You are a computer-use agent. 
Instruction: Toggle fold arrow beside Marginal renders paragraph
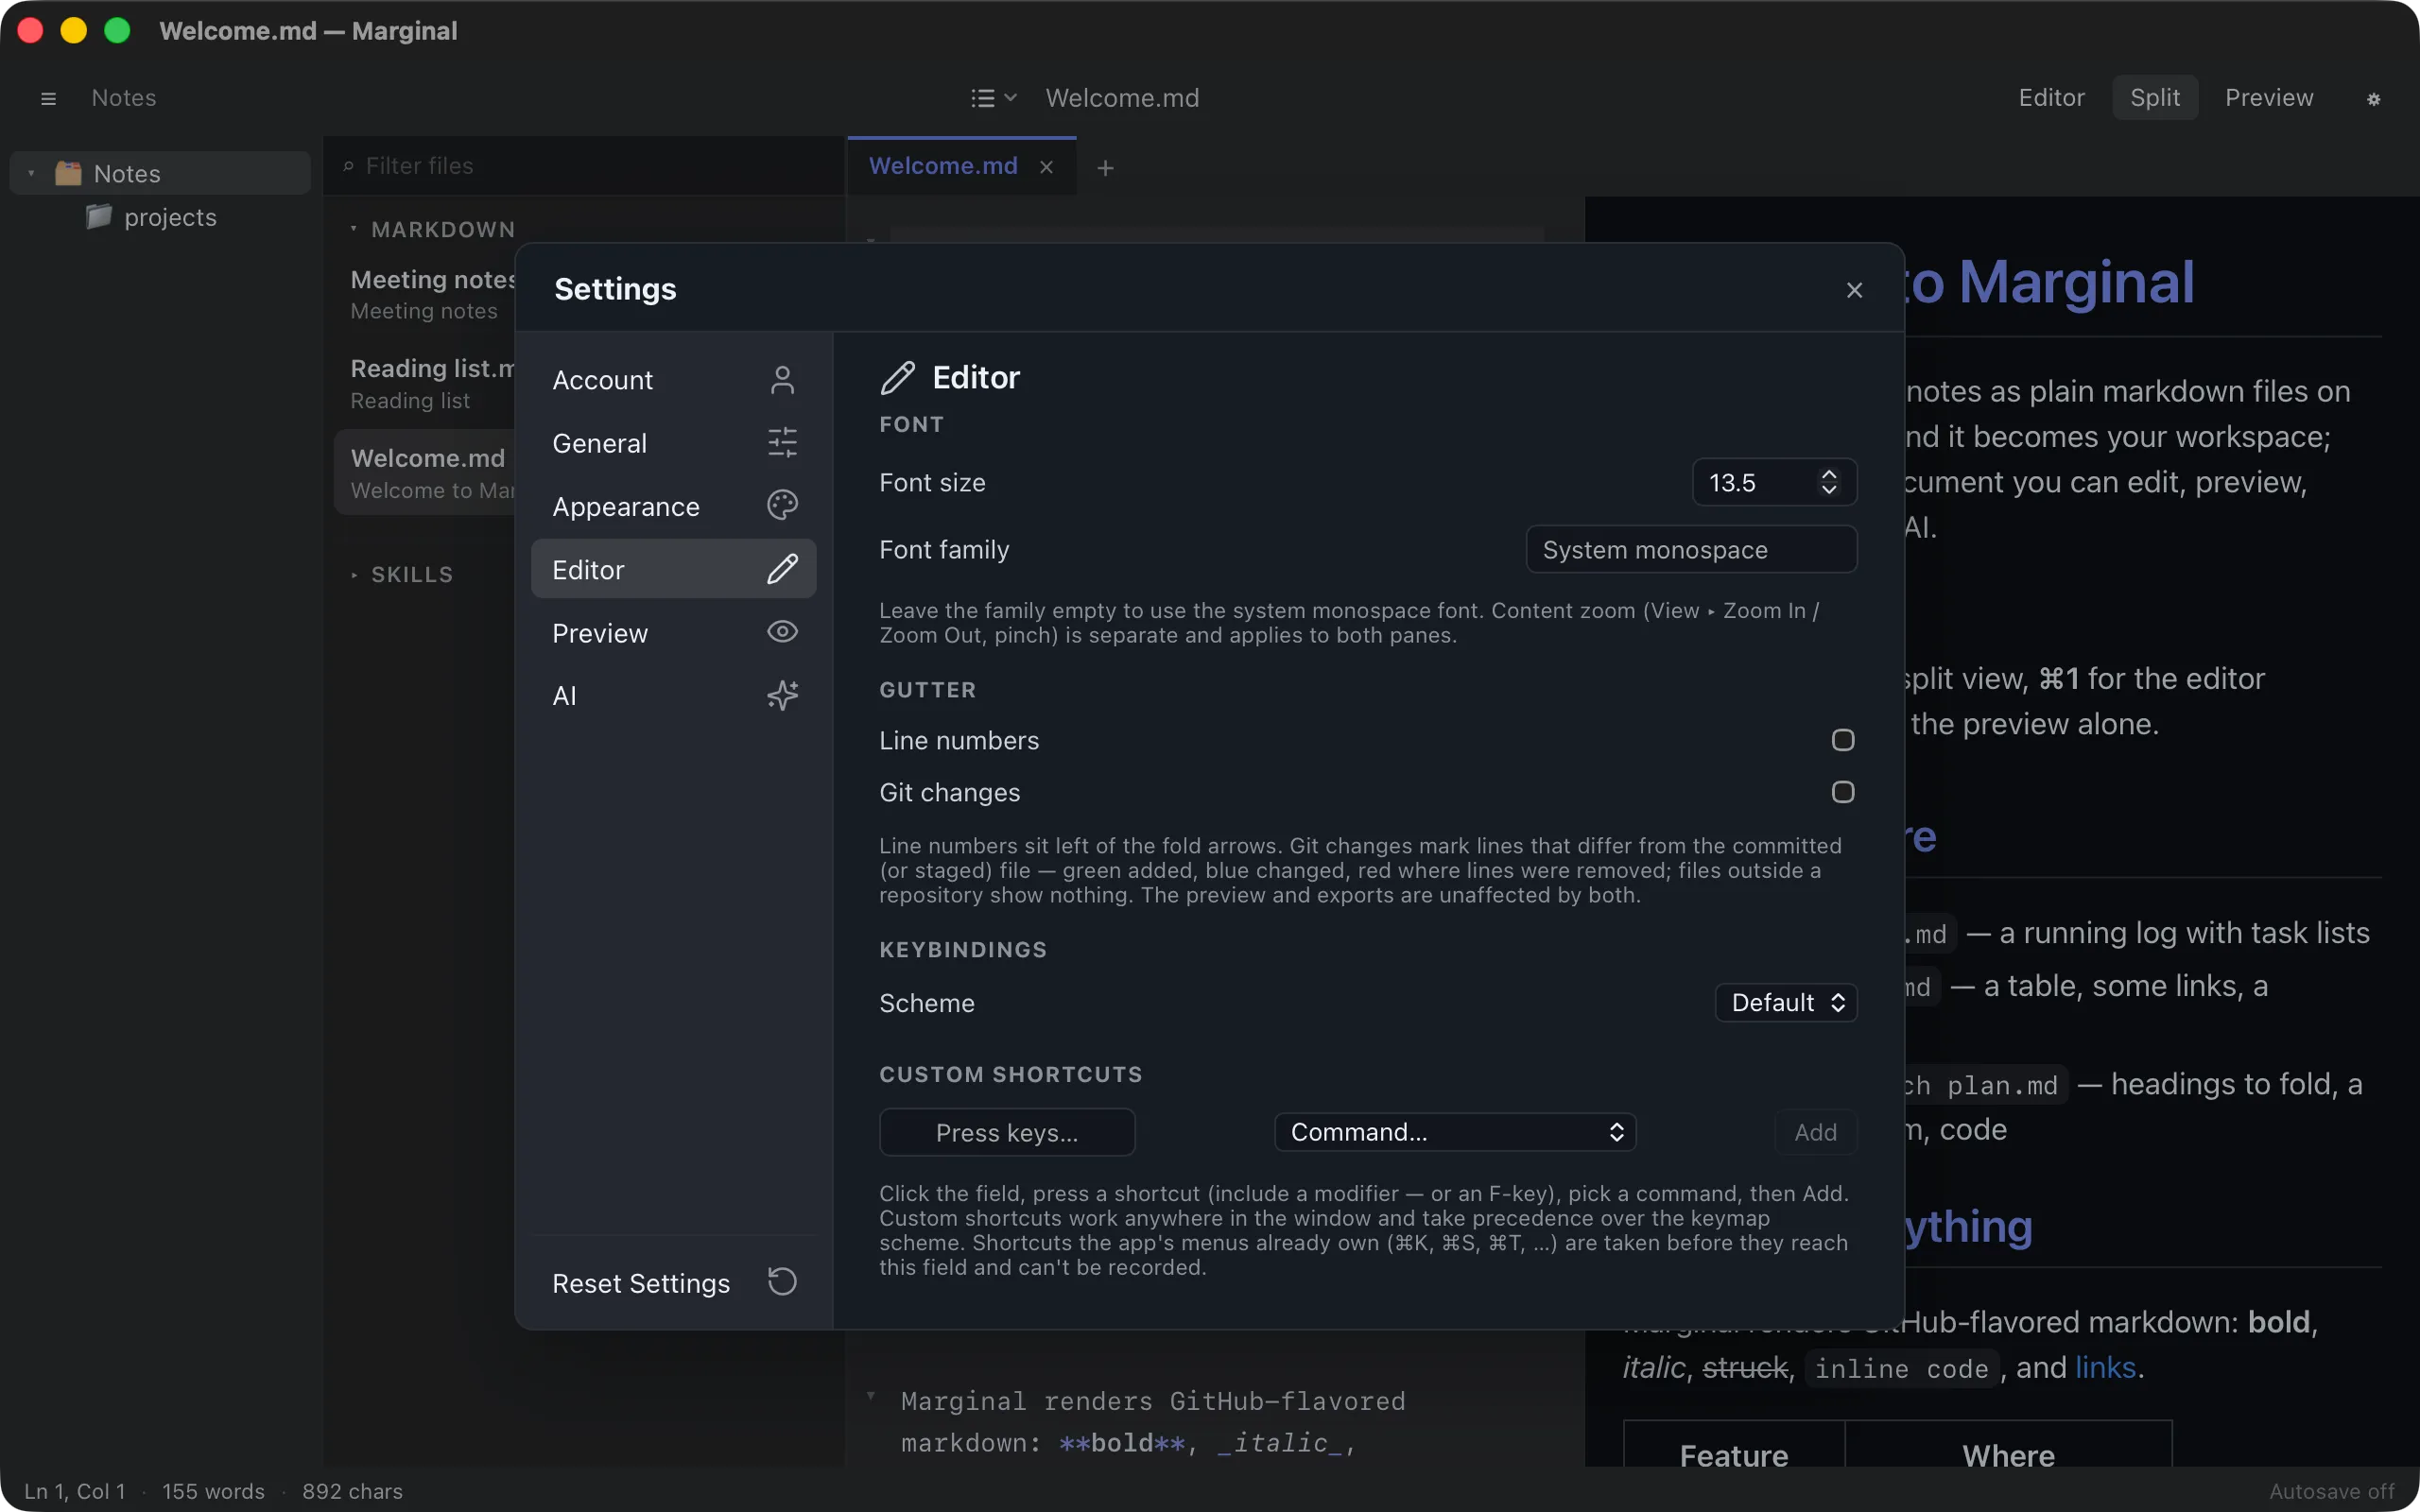click(x=870, y=1395)
